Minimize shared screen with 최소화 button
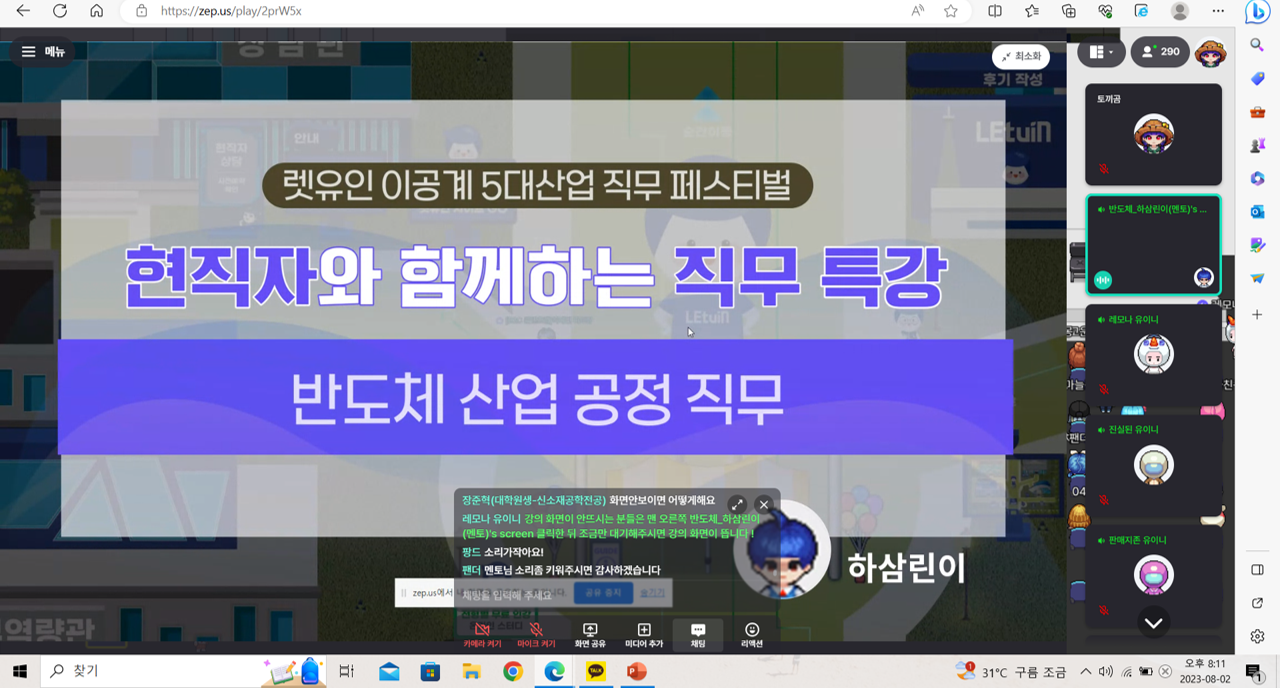 (1021, 57)
